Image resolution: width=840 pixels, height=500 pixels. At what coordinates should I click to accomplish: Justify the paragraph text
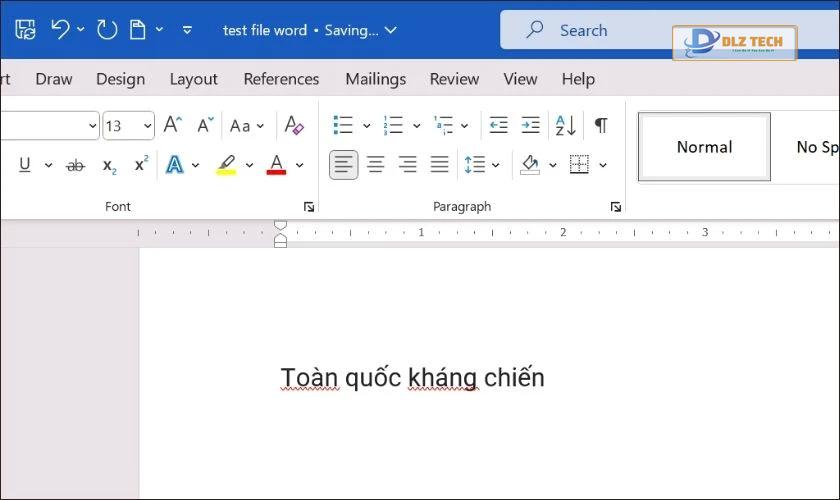click(439, 165)
